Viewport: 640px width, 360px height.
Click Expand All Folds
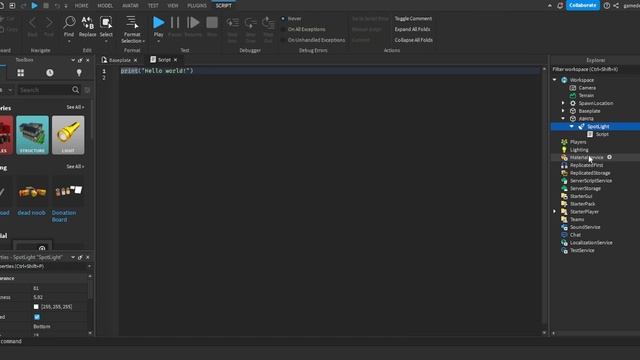[412, 29]
